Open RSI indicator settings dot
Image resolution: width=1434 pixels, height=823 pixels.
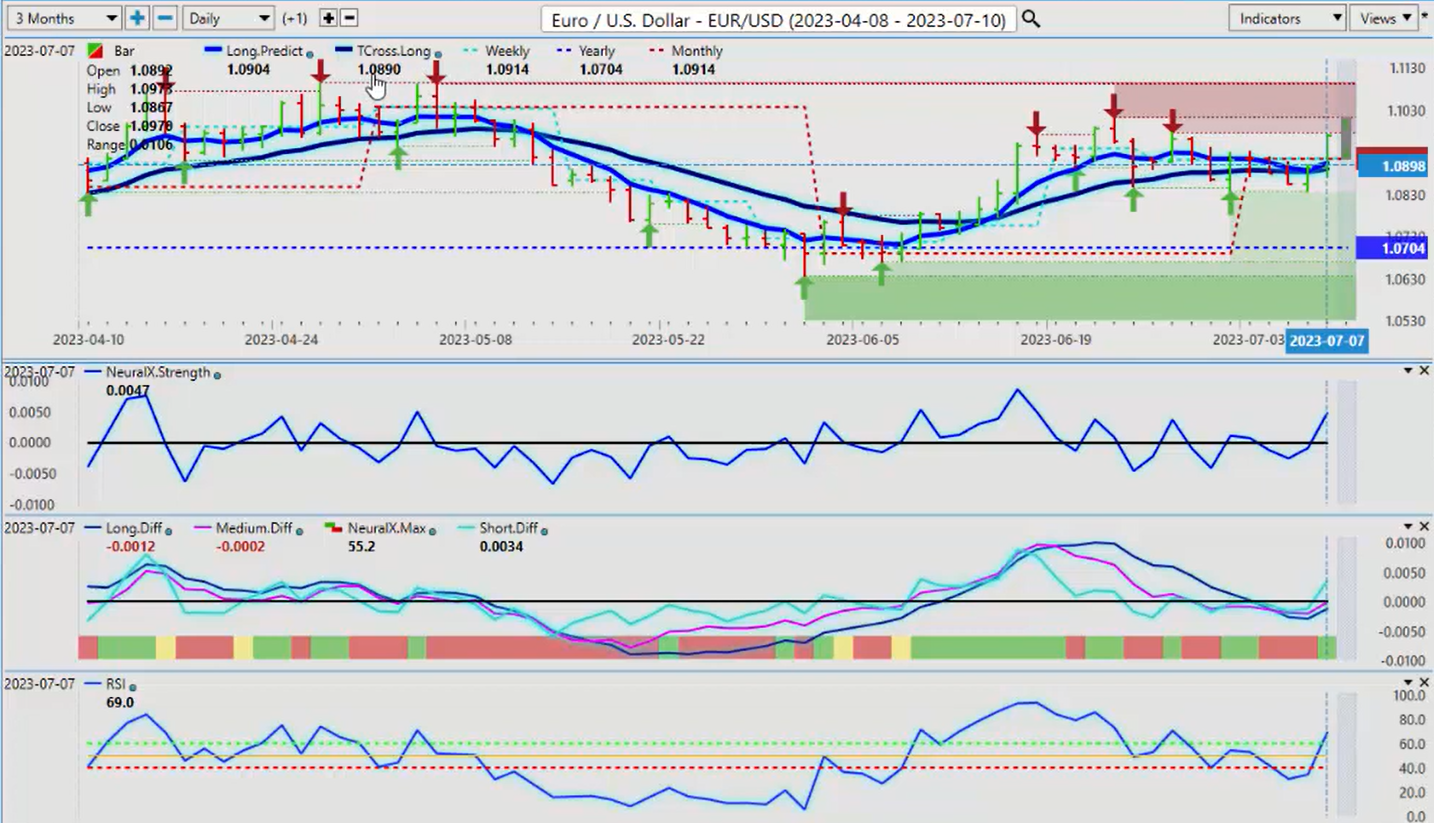tap(133, 687)
